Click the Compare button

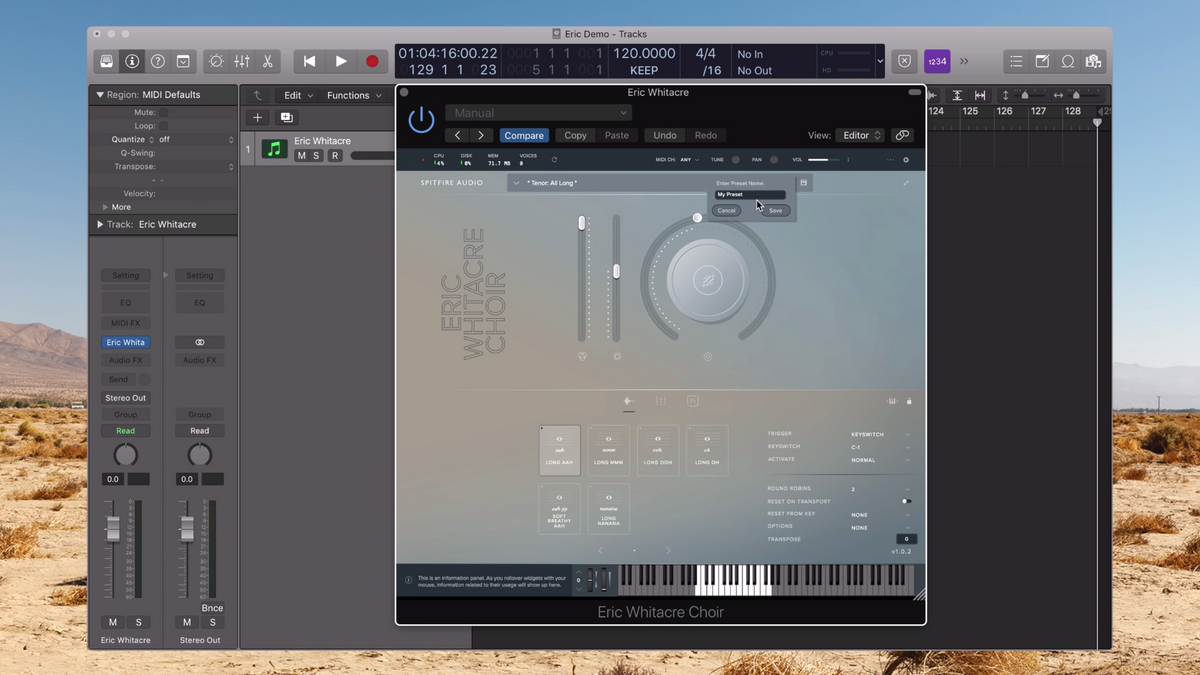[x=523, y=135]
